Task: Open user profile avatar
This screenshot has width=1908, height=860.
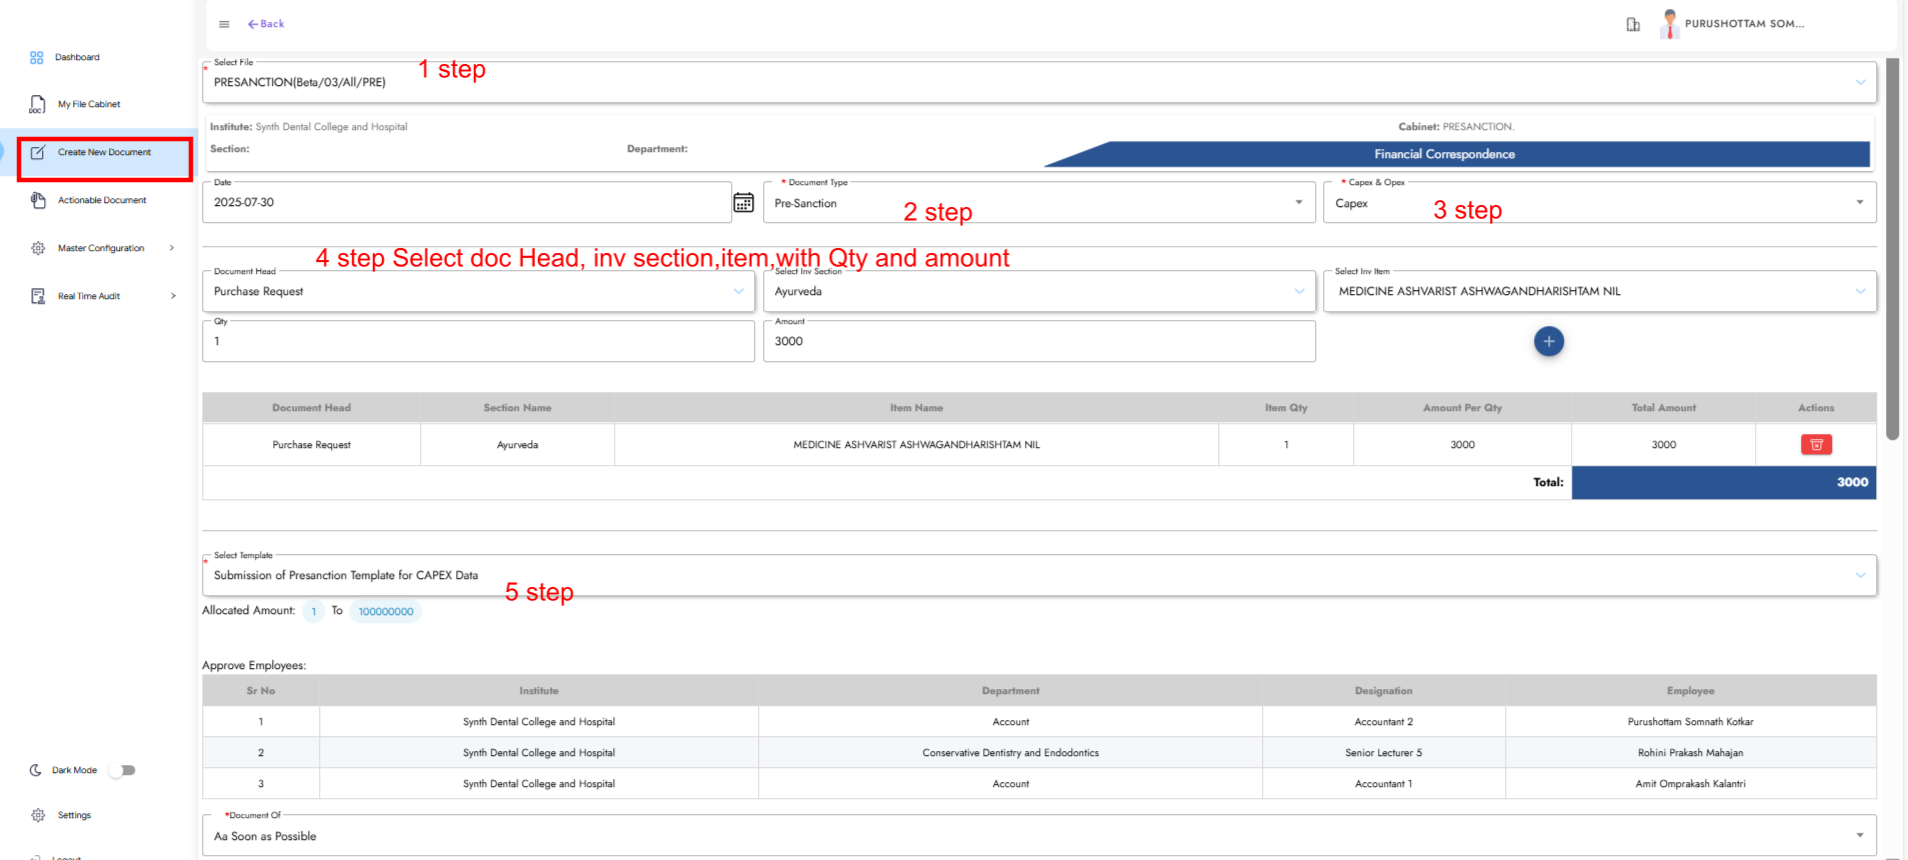Action: [x=1669, y=24]
